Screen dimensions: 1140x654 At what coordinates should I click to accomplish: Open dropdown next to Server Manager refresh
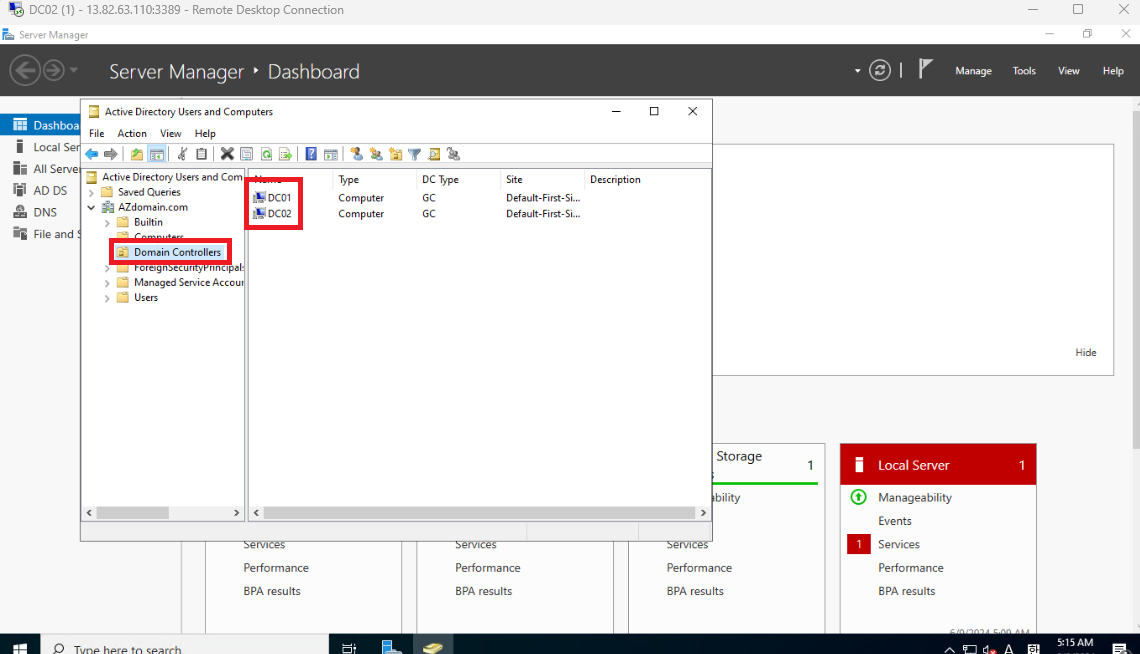[858, 71]
